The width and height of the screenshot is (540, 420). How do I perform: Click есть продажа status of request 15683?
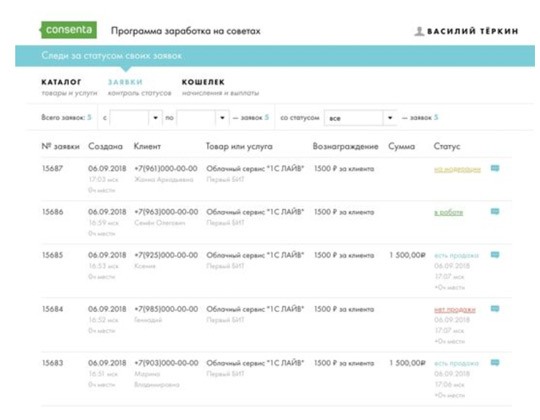coord(456,363)
